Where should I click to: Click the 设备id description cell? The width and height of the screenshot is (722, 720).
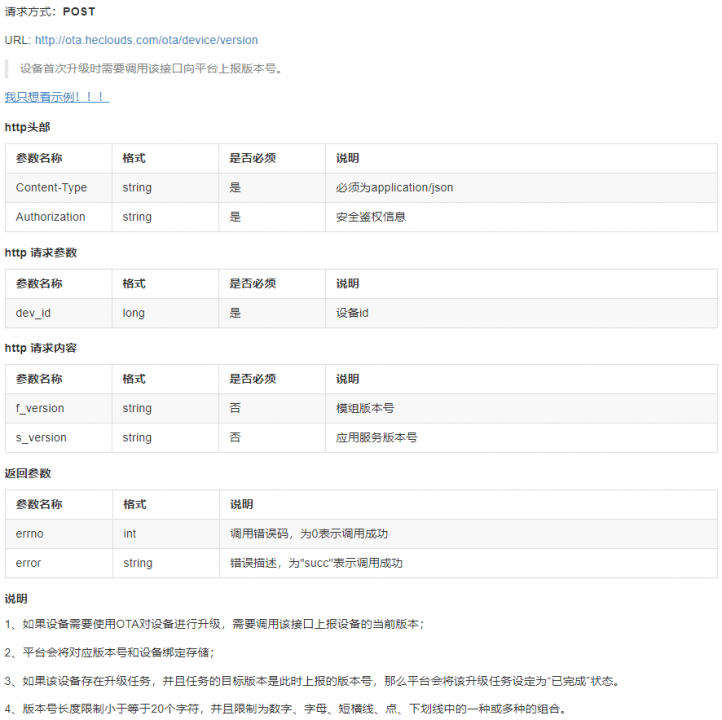click(521, 313)
